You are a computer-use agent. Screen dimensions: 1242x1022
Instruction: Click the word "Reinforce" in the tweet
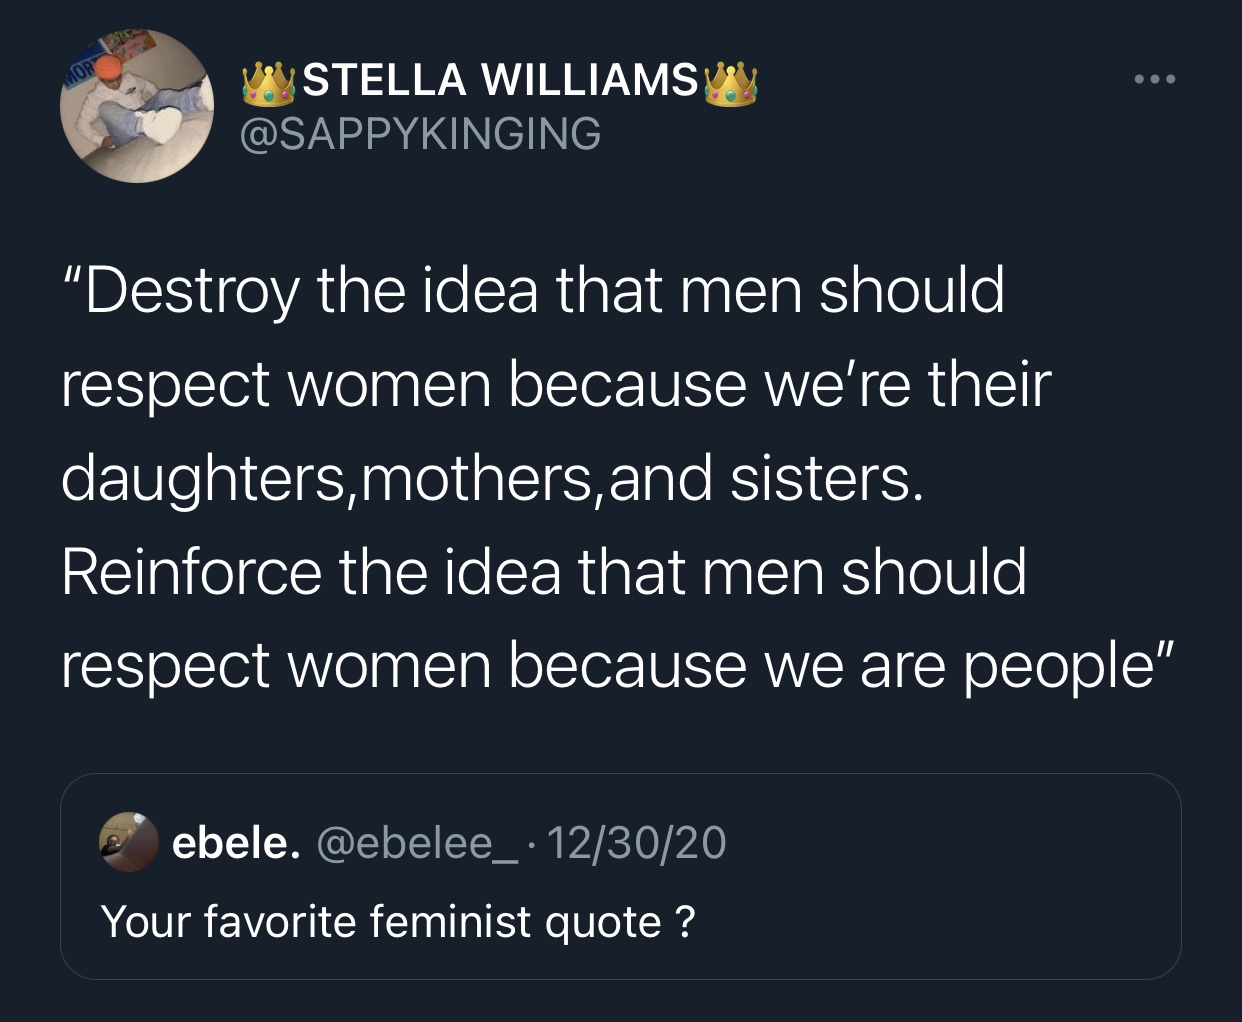click(x=192, y=572)
